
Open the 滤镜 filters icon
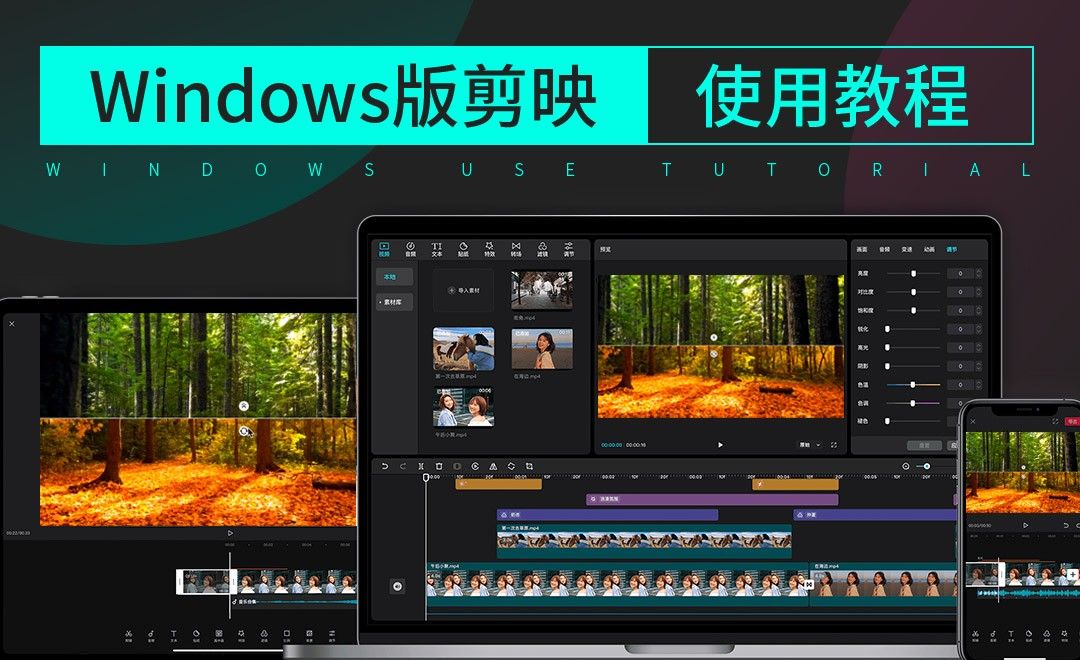point(543,249)
